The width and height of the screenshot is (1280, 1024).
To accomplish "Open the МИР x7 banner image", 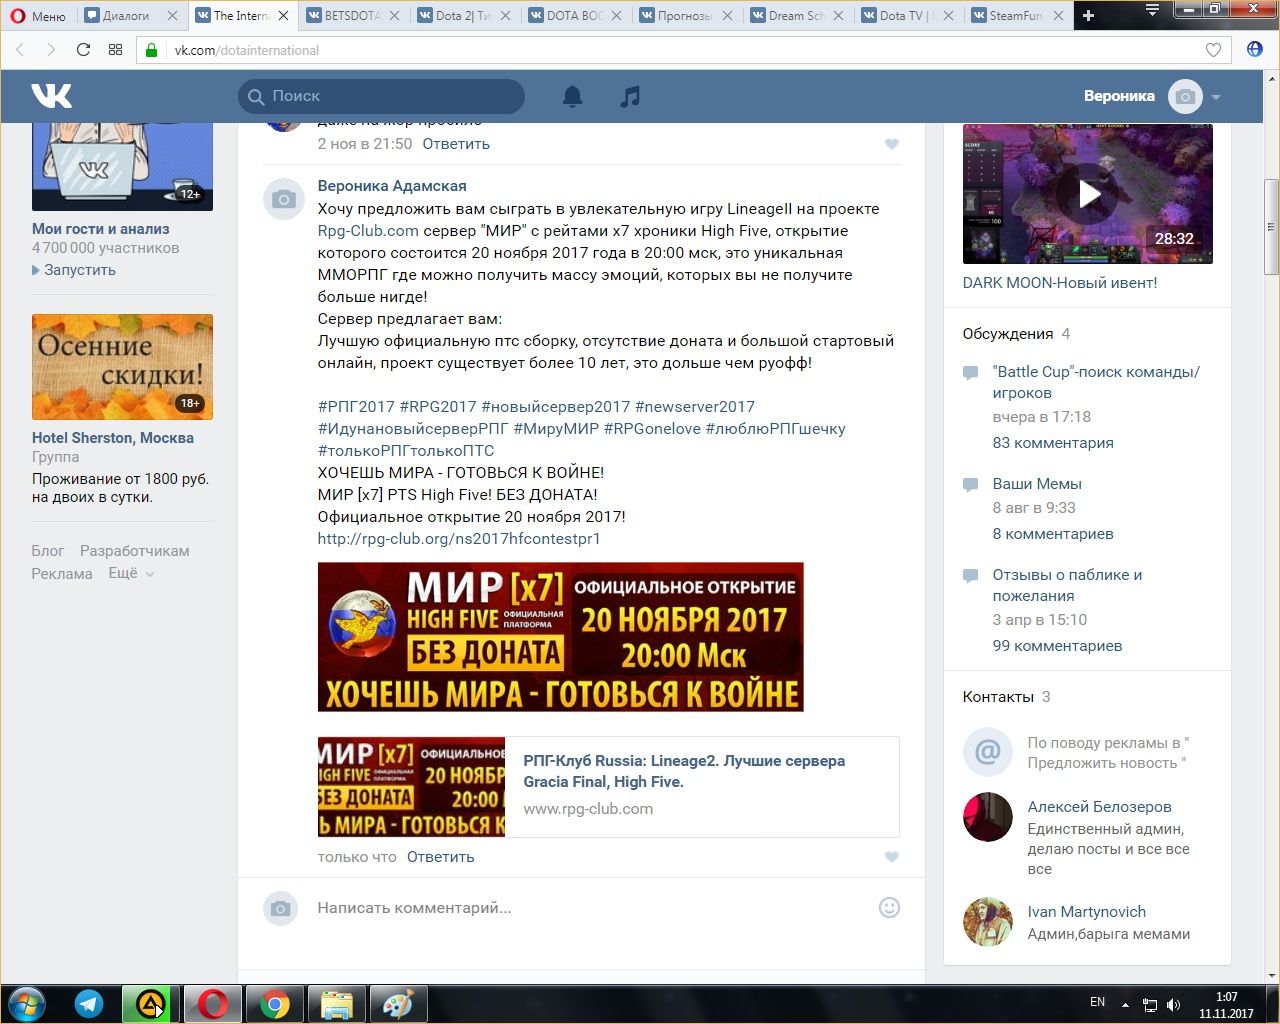I will [x=560, y=637].
